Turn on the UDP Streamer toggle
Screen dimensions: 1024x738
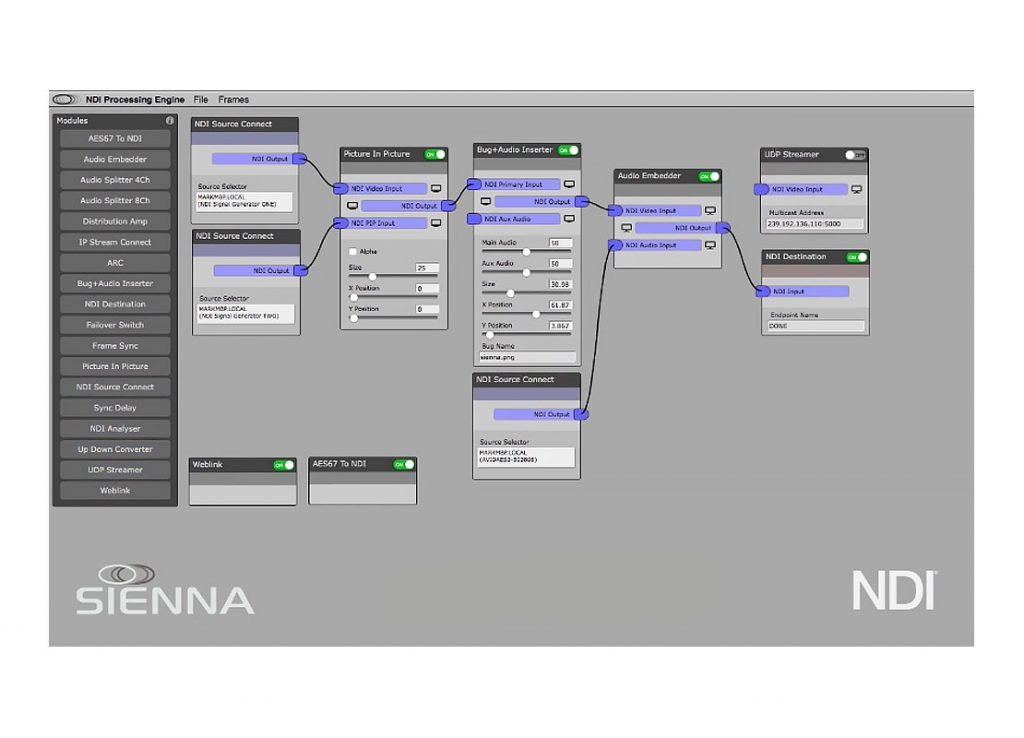855,155
